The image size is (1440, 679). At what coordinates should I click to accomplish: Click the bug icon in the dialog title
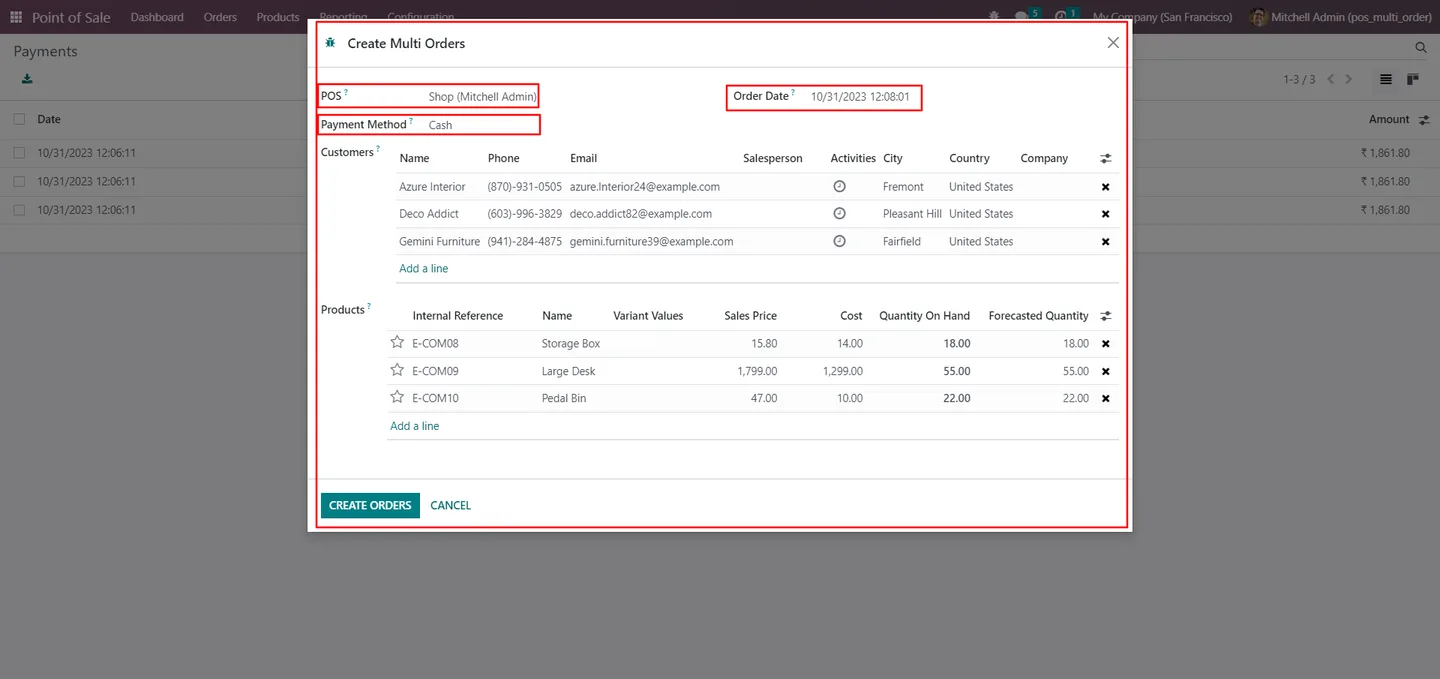point(331,43)
